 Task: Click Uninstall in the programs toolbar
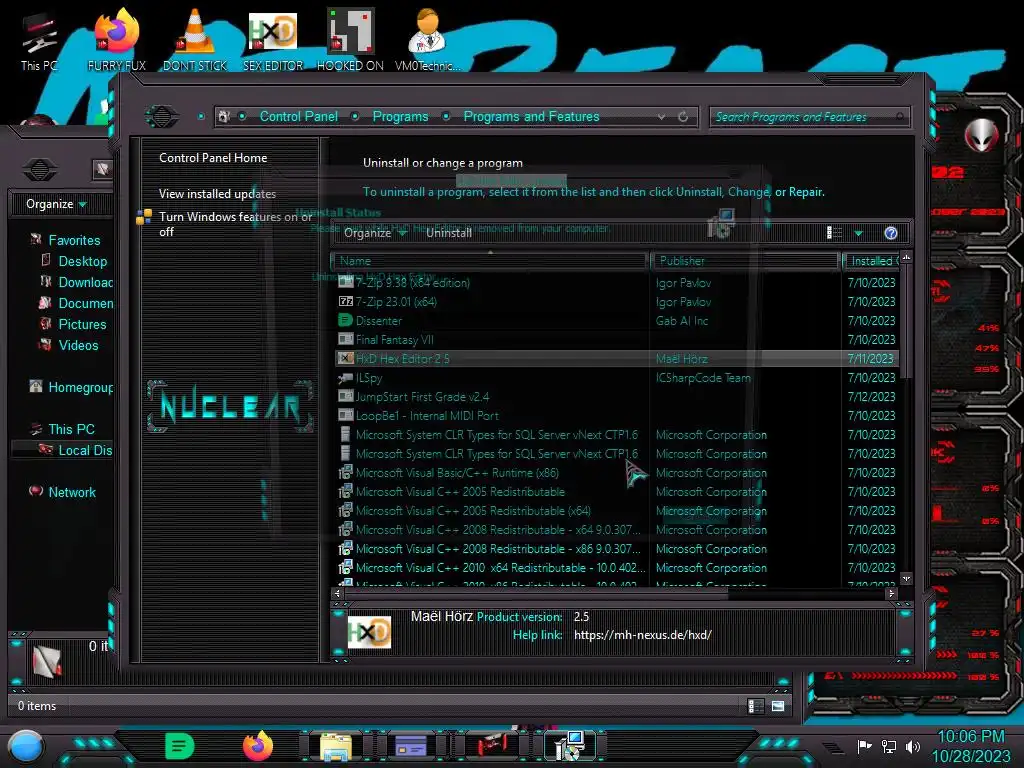[449, 233]
